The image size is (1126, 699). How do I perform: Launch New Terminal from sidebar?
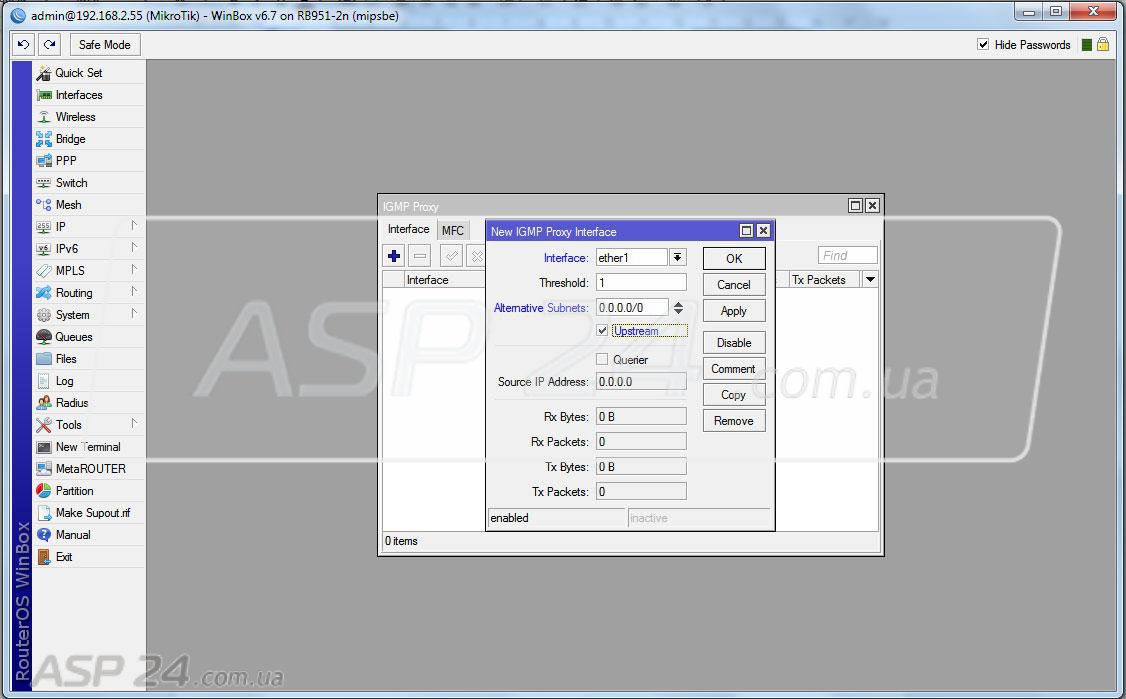tap(87, 447)
